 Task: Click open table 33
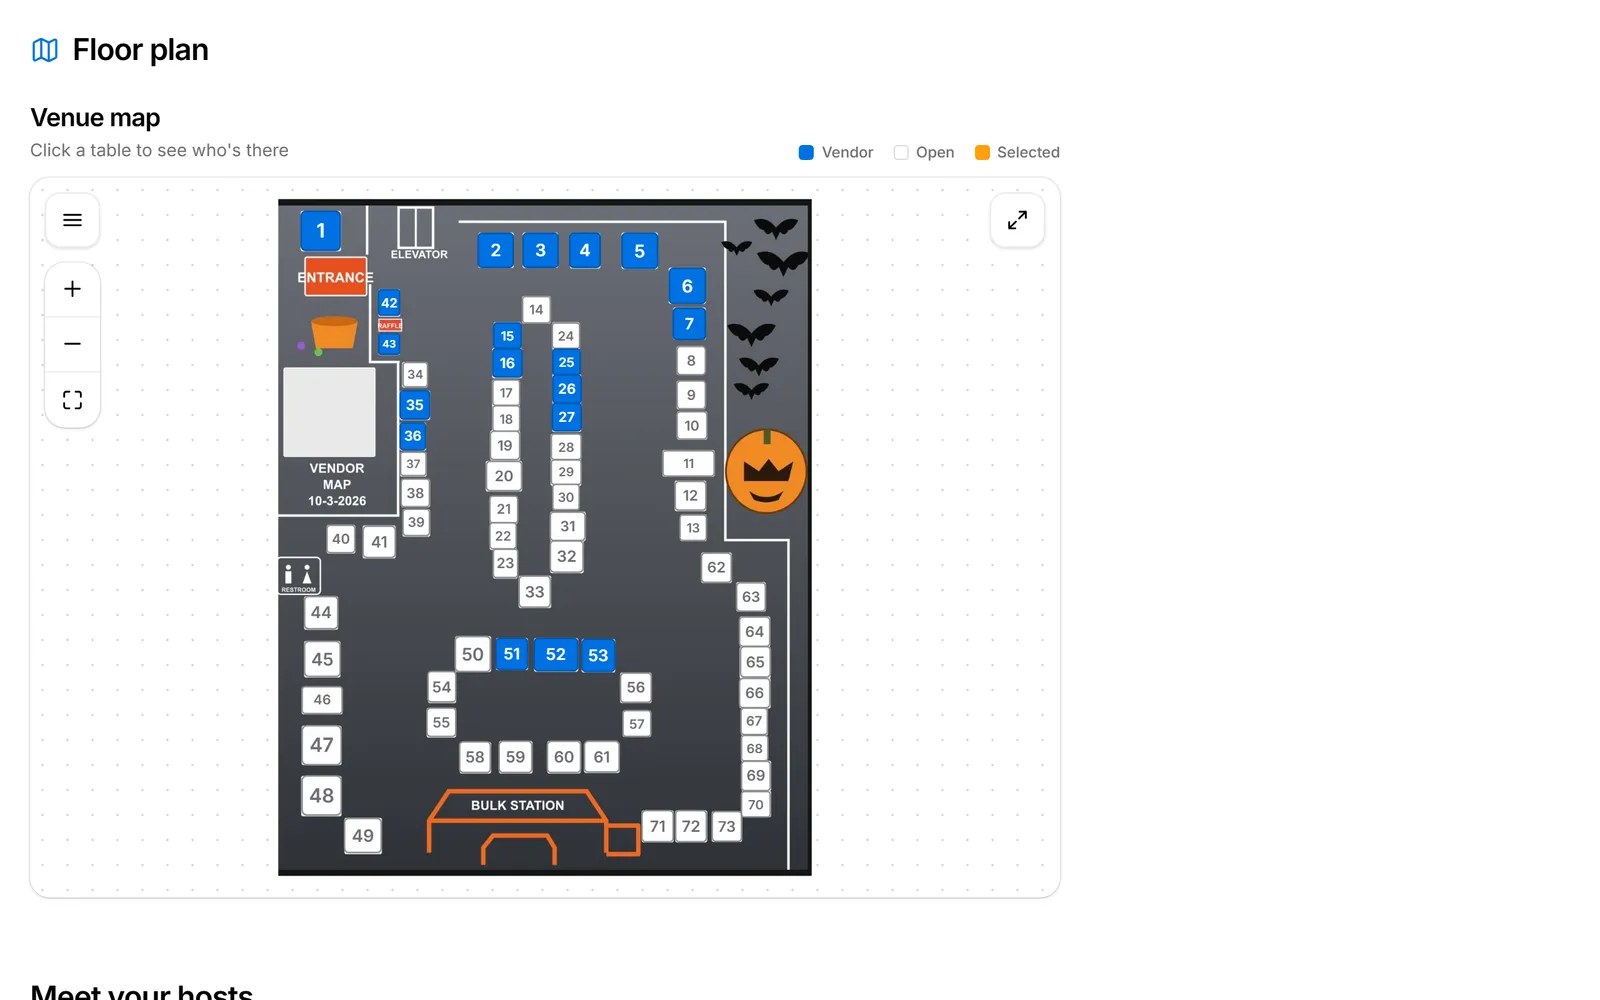tap(535, 592)
